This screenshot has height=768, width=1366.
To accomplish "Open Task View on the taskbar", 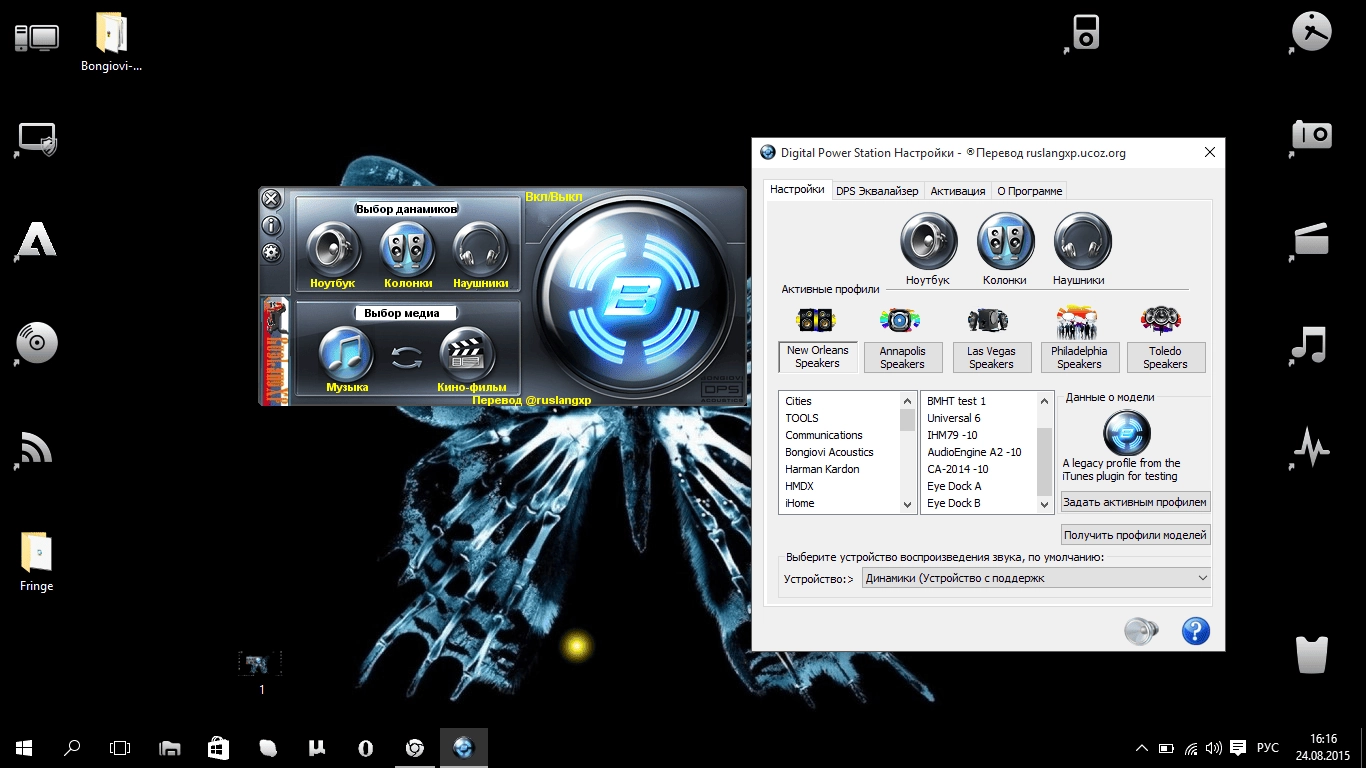I will [120, 747].
